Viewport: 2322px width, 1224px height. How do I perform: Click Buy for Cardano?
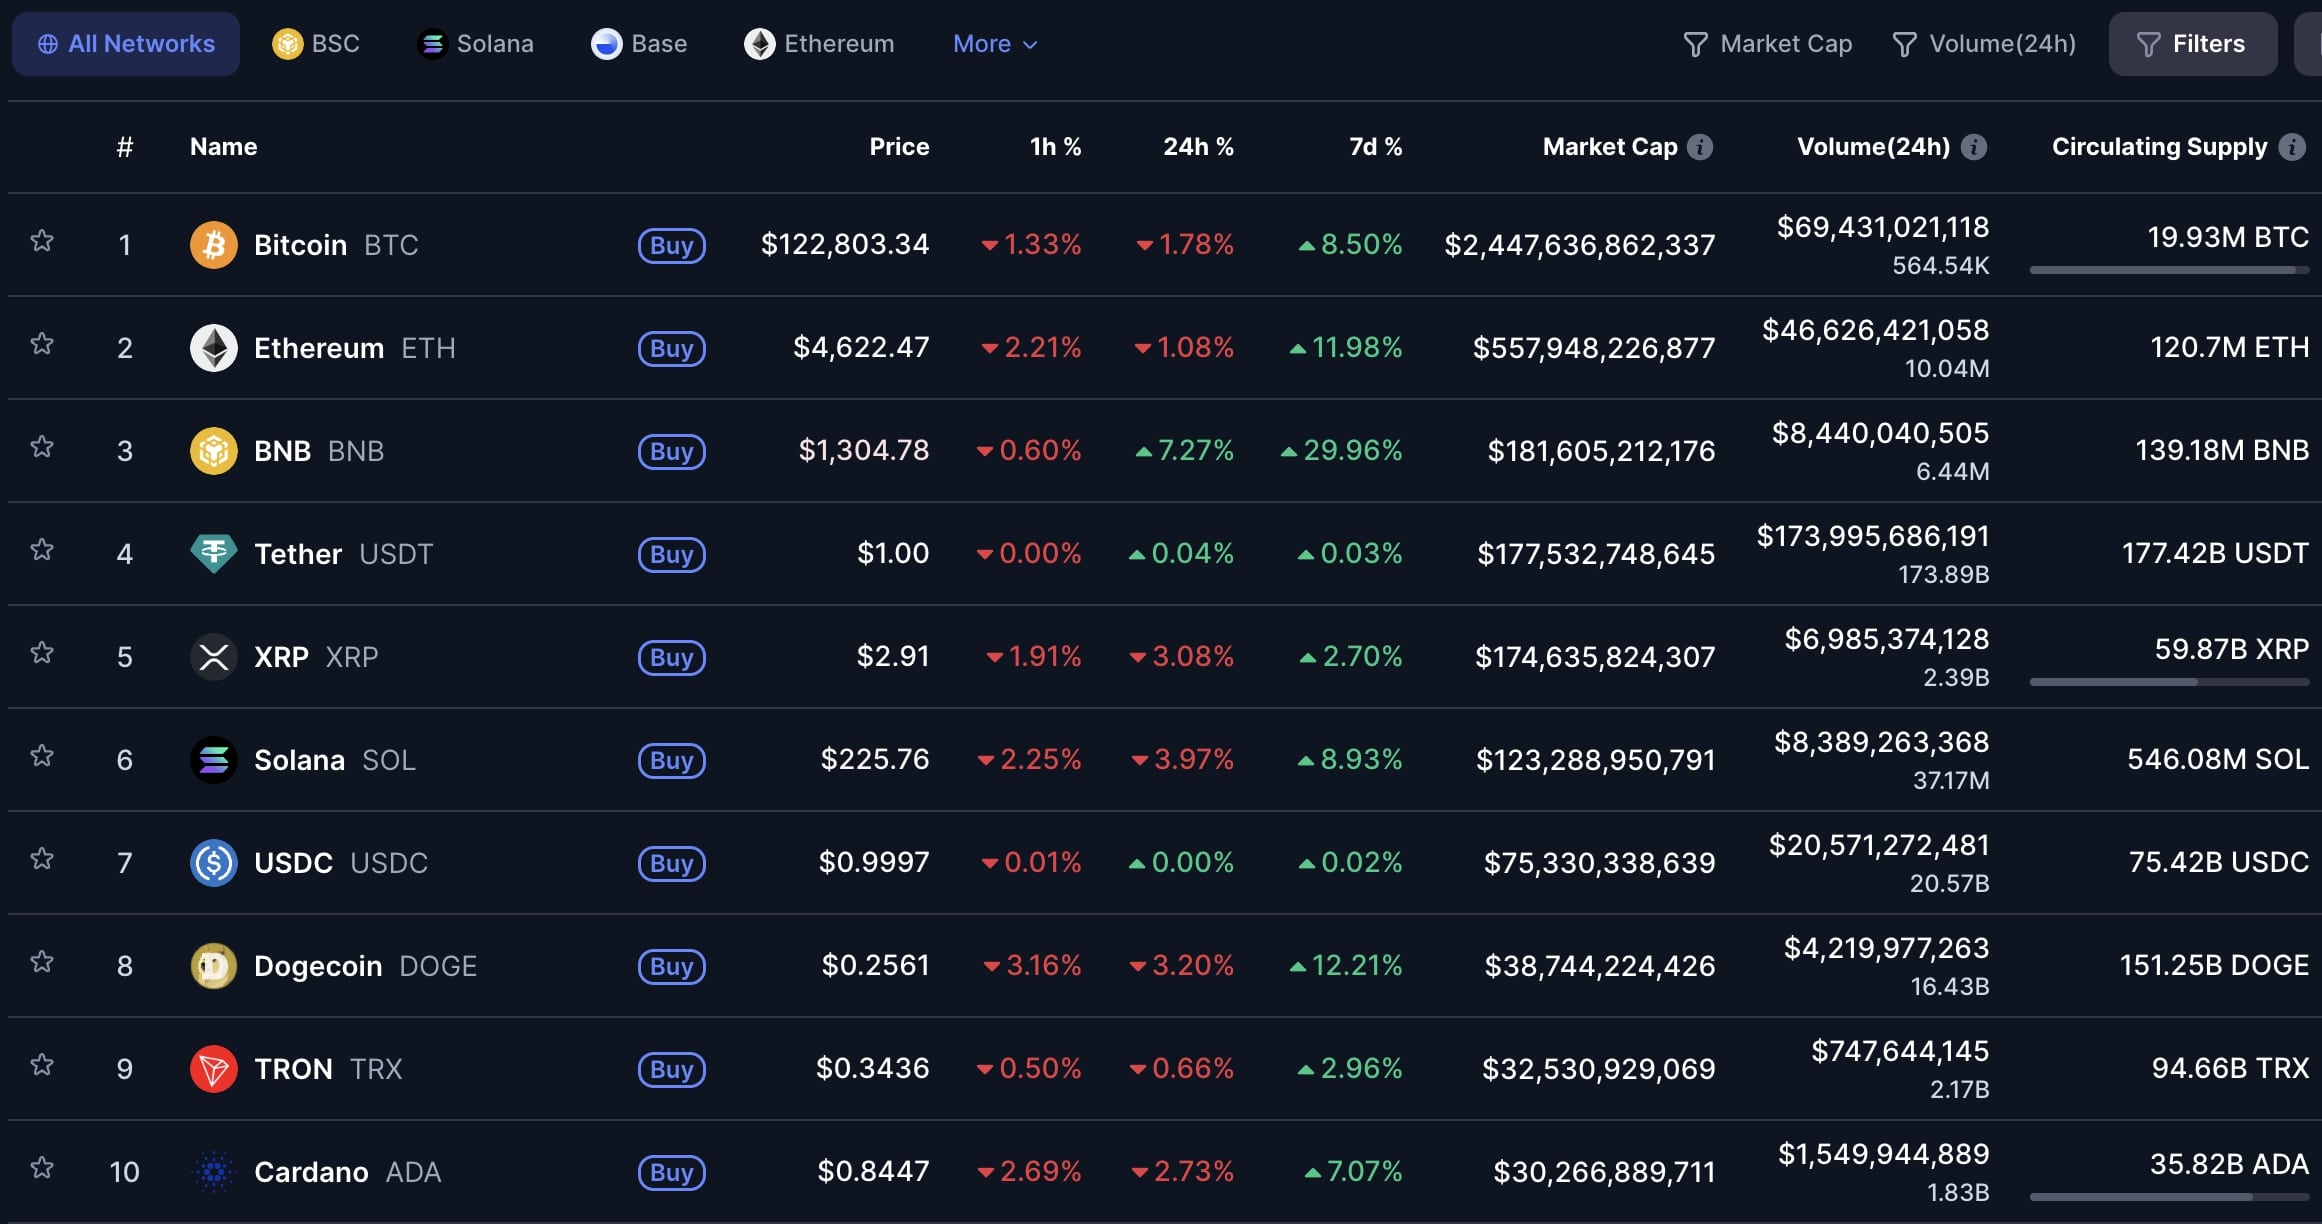(672, 1173)
